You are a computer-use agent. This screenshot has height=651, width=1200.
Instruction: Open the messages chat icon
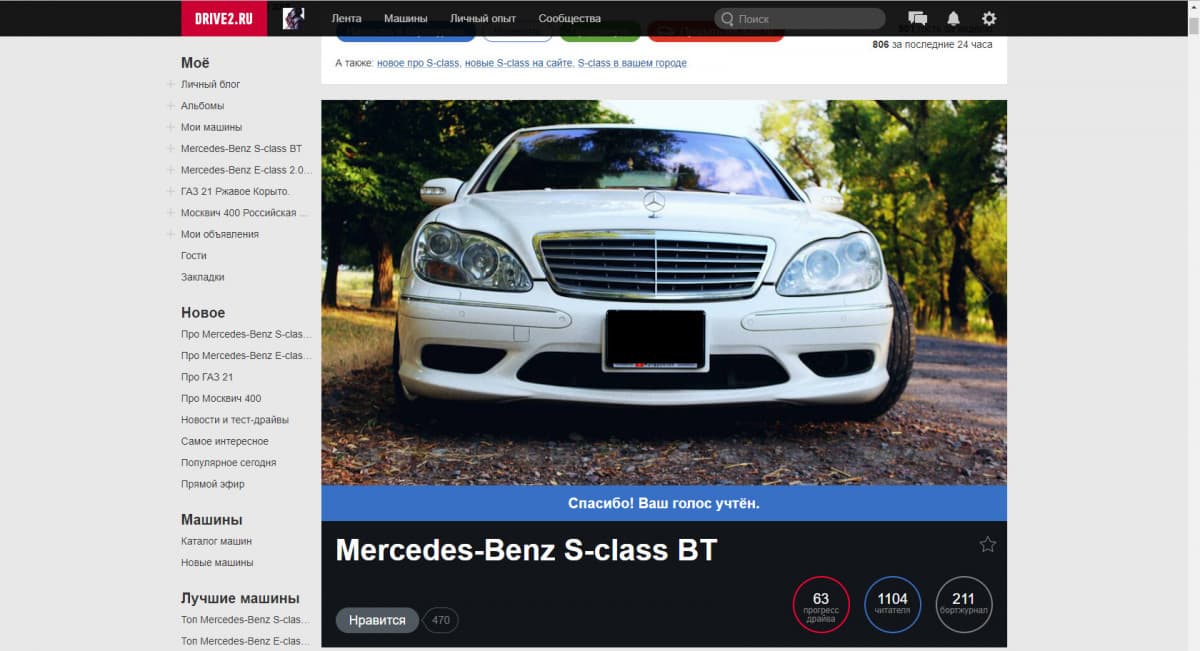[x=917, y=18]
